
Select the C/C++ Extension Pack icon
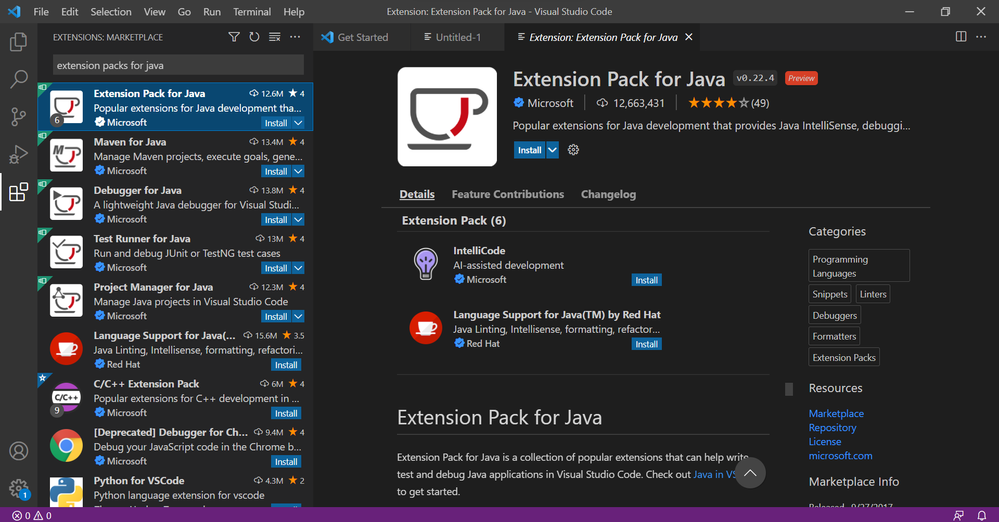[66, 398]
